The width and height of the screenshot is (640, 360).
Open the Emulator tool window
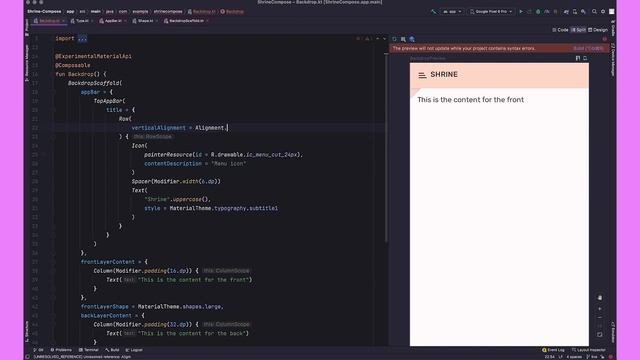click(x=613, y=333)
